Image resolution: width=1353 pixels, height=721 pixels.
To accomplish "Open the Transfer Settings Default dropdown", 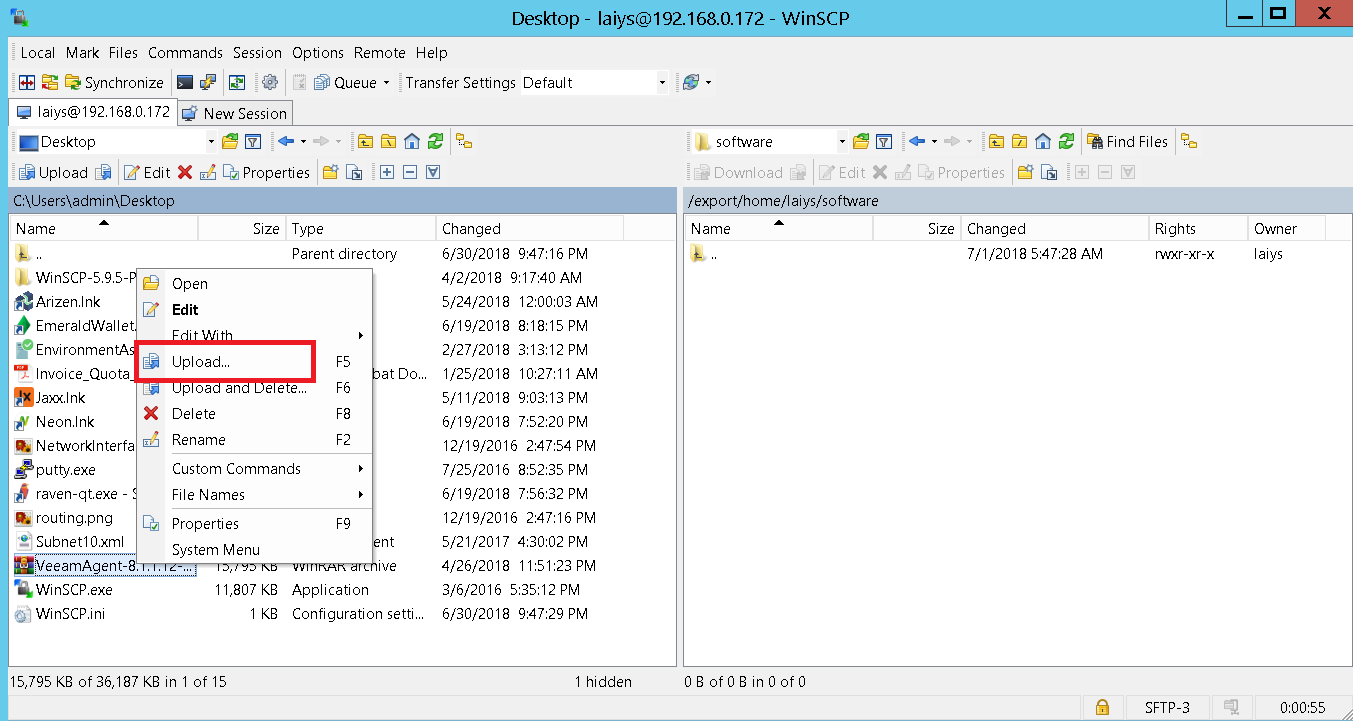I will 662,82.
